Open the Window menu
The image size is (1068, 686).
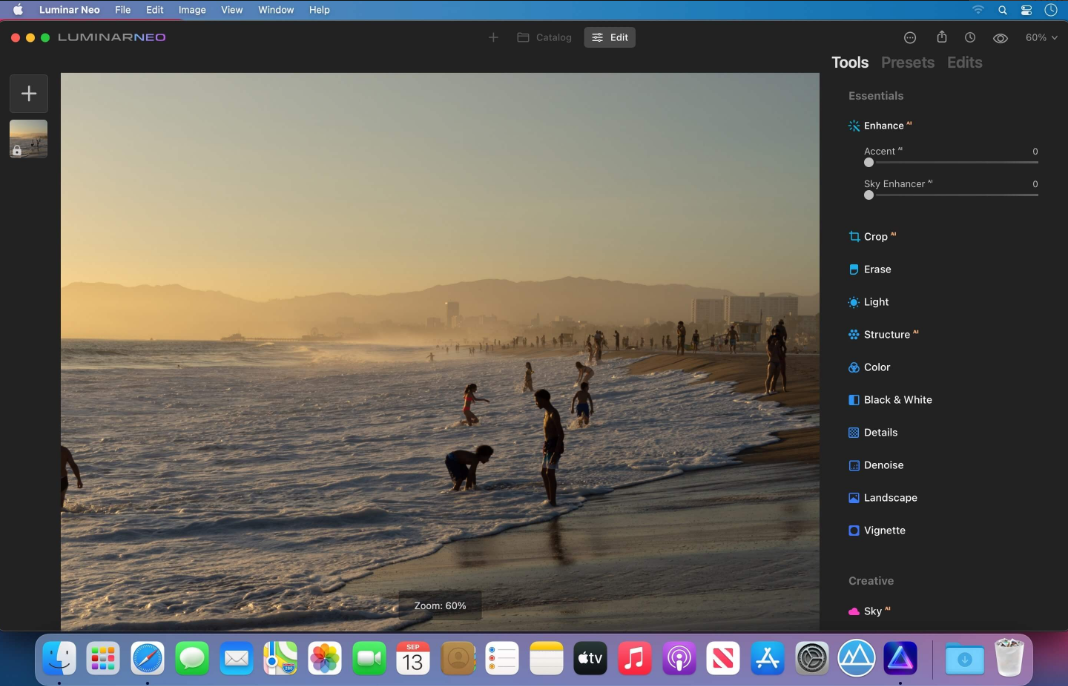[x=276, y=10]
